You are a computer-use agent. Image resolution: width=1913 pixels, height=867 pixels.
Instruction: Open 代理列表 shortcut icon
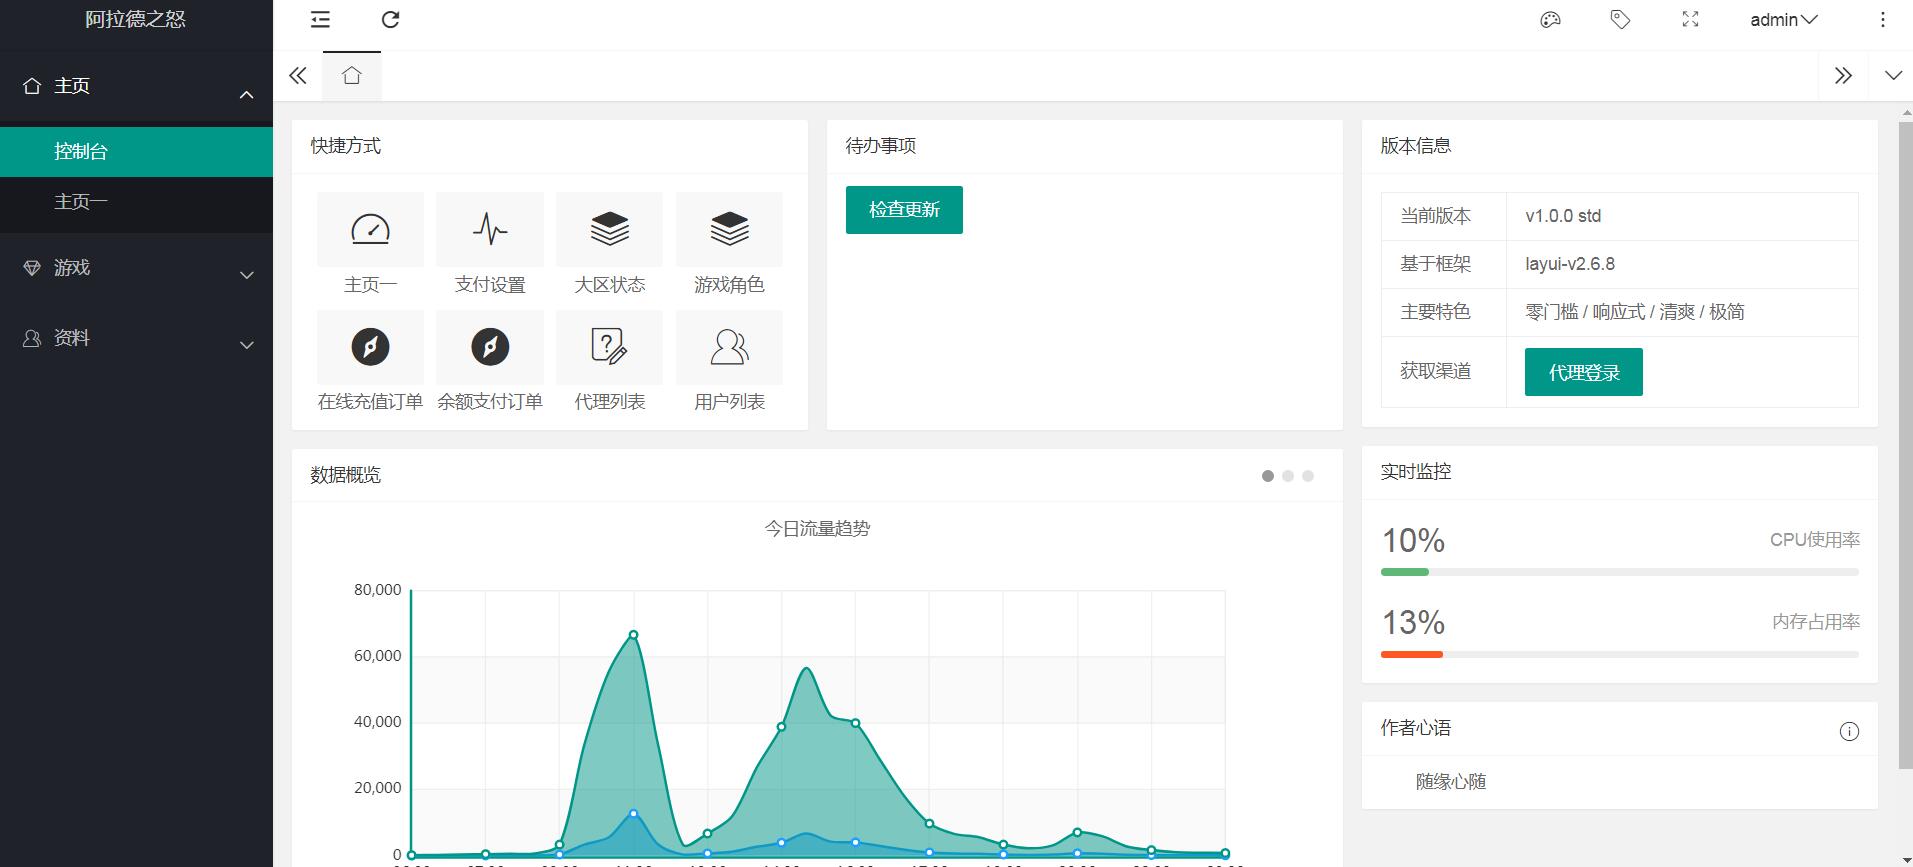click(609, 347)
